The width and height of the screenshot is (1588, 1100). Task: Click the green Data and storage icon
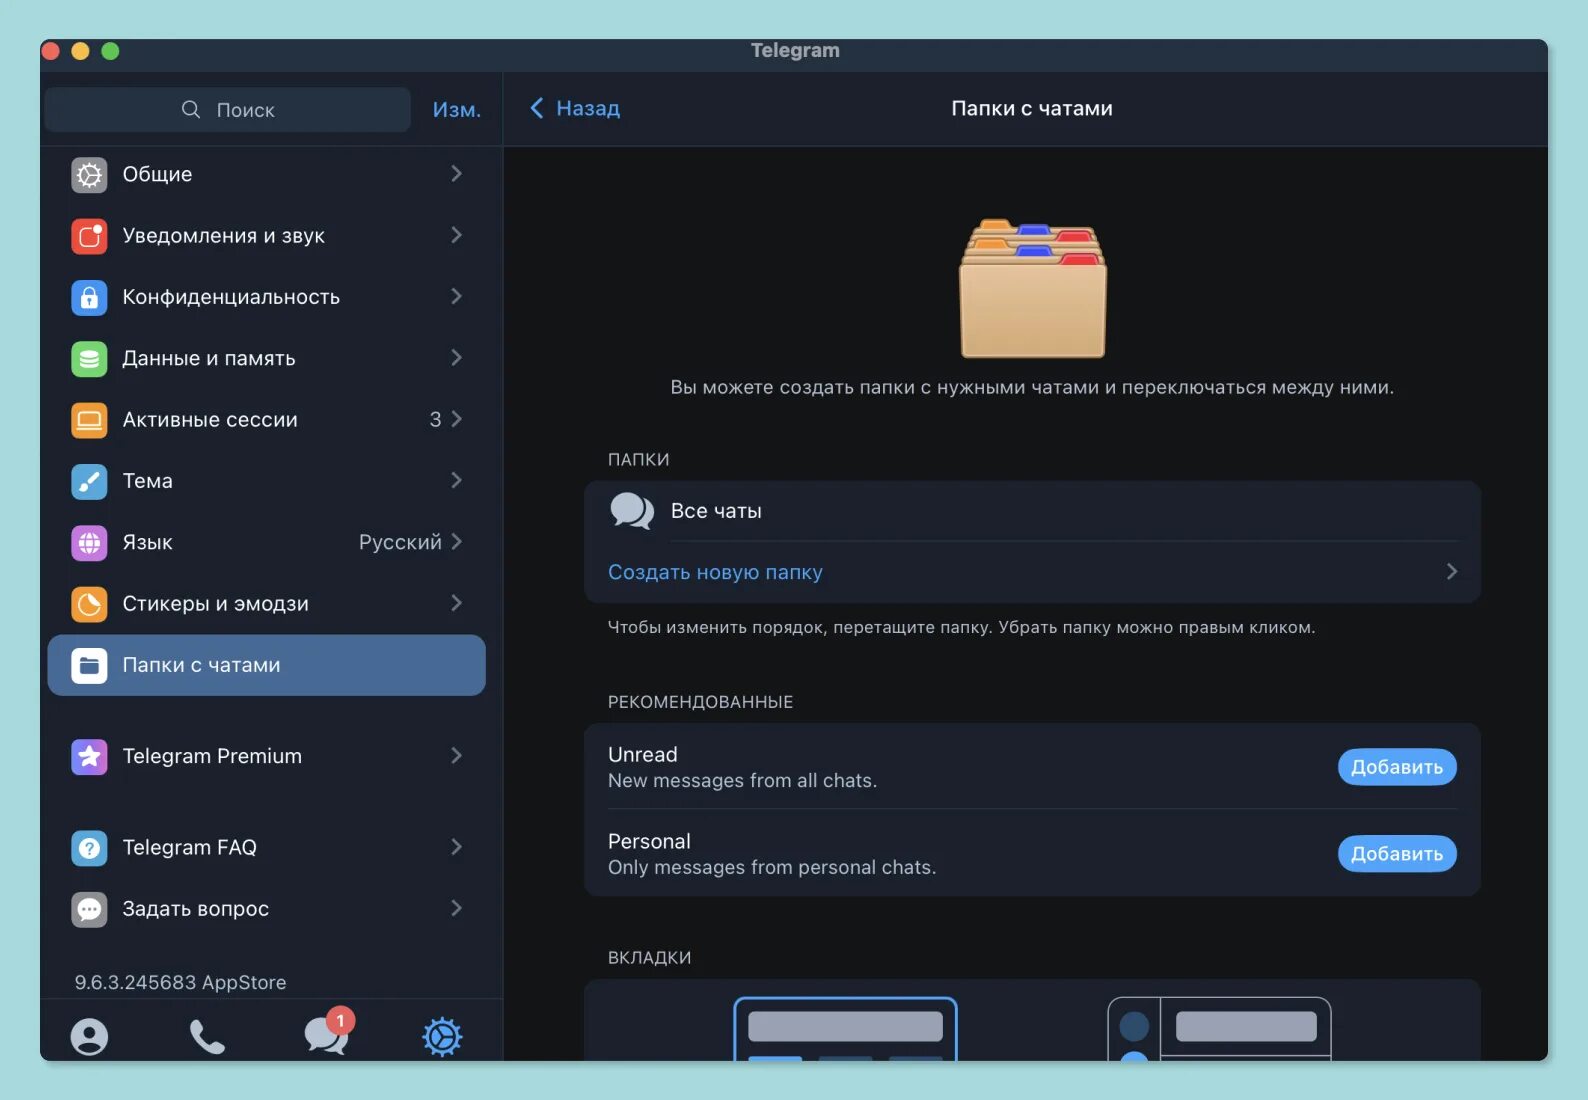coord(89,359)
